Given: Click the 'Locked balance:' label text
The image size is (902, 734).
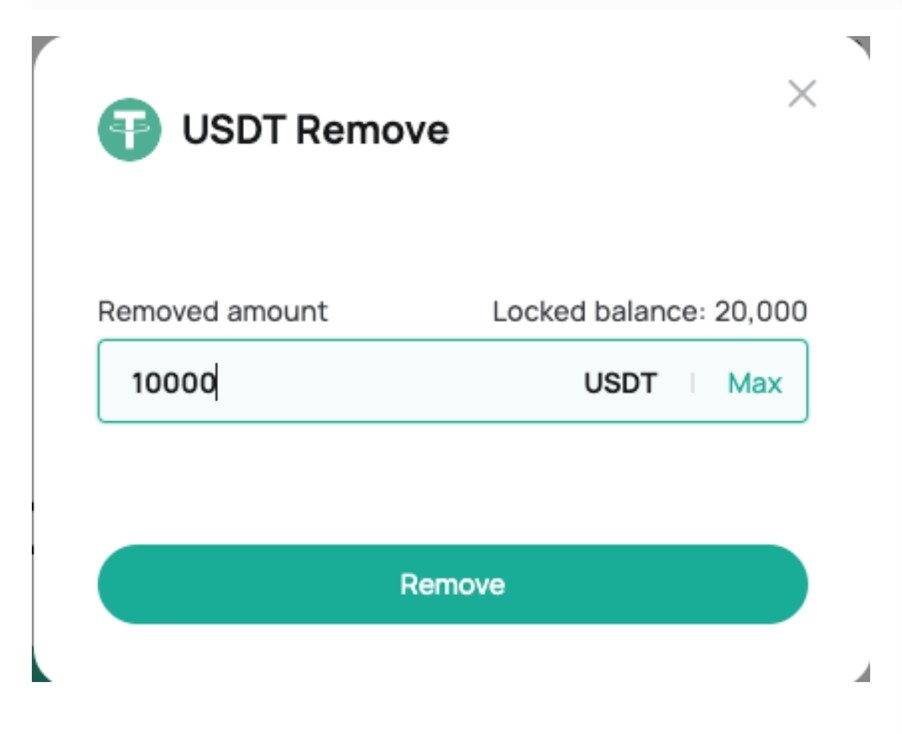Looking at the screenshot, I should click(599, 312).
